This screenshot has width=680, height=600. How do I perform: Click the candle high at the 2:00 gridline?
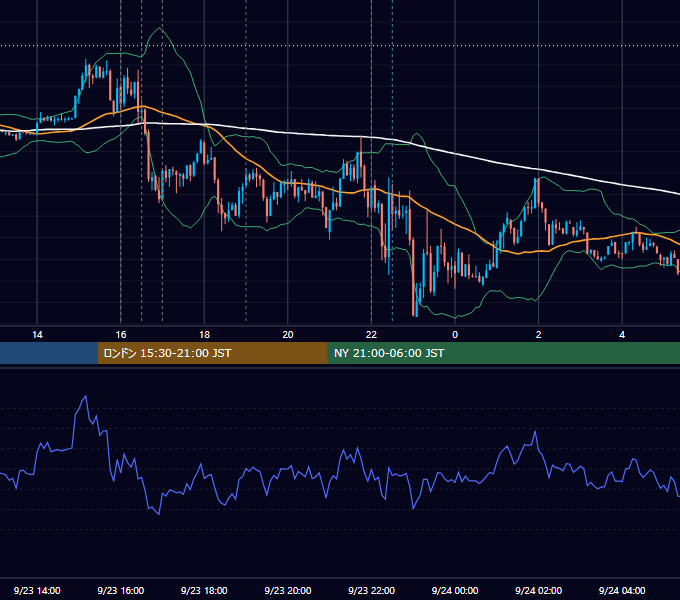tap(538, 178)
